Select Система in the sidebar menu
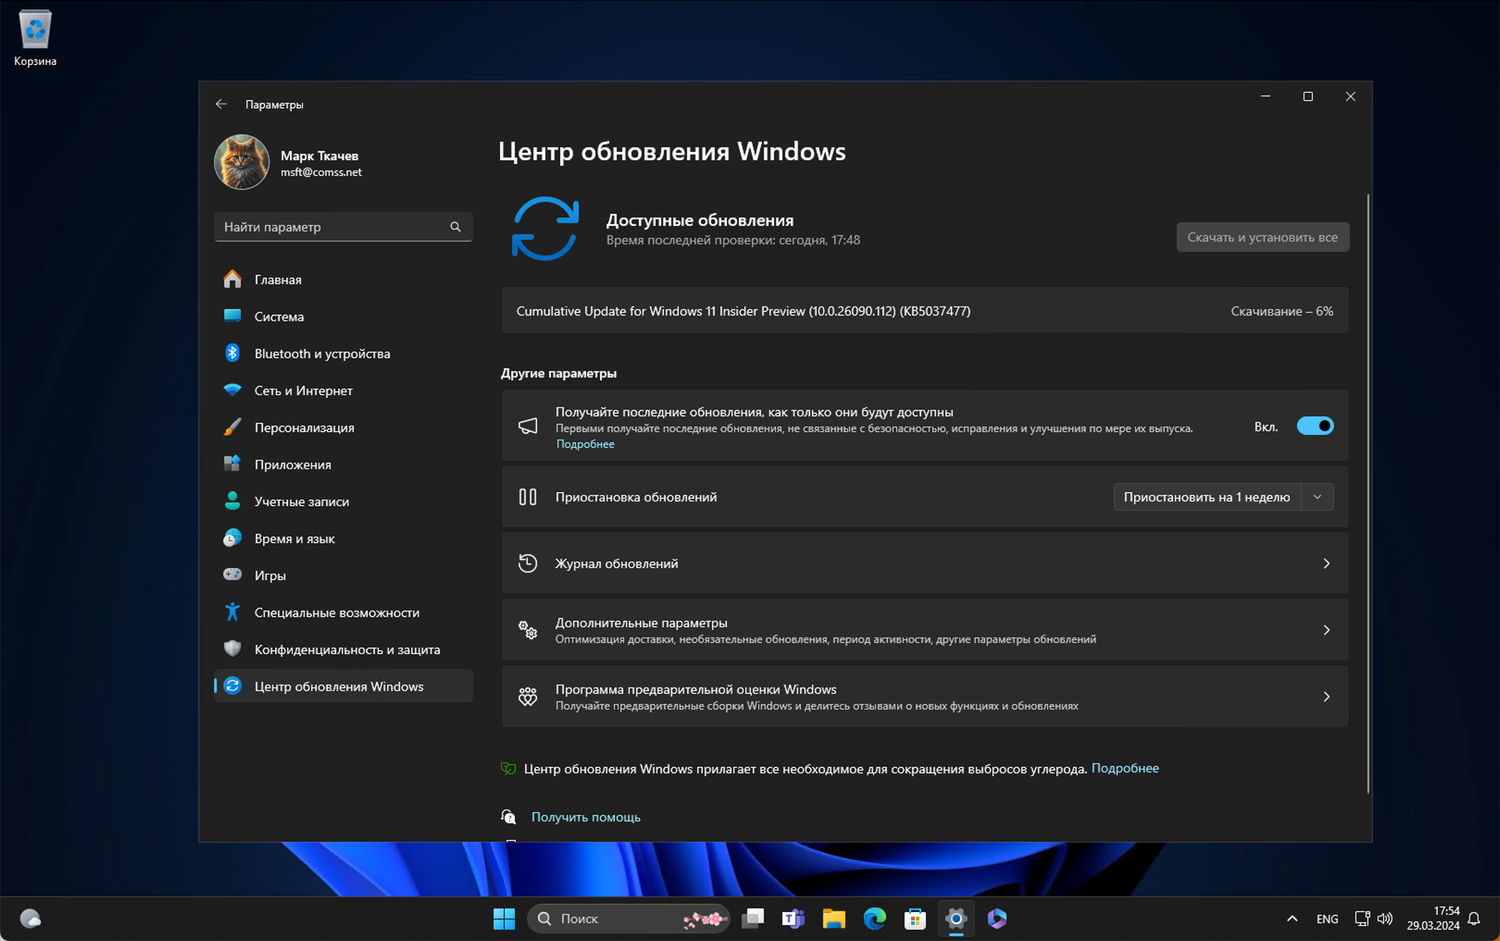 pyautogui.click(x=279, y=317)
